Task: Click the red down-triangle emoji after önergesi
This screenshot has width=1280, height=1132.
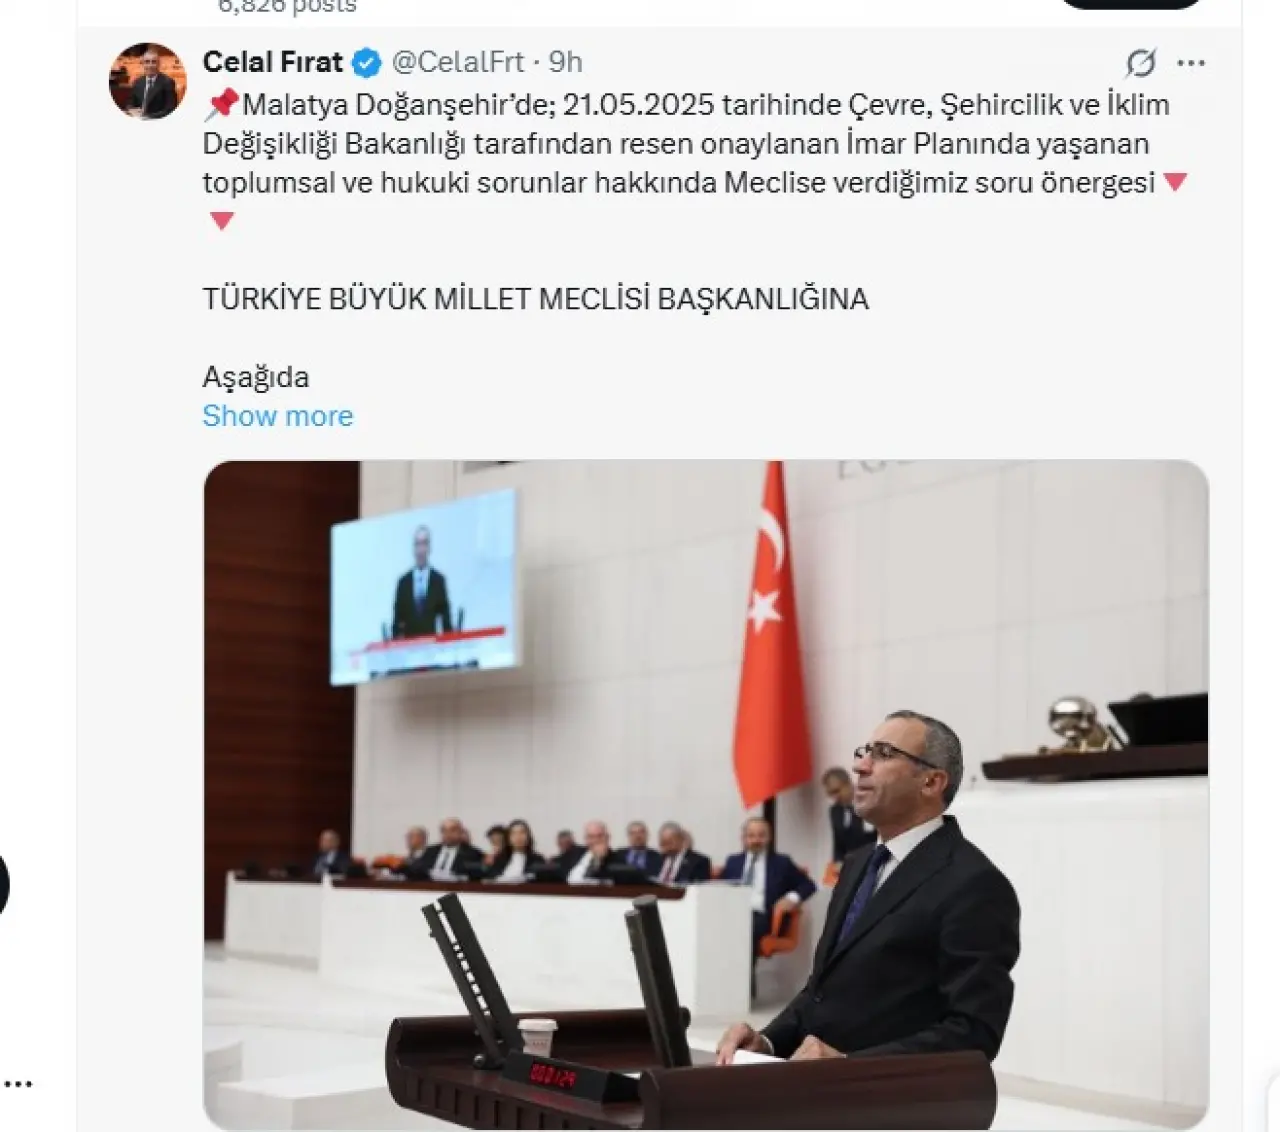Action: pyautogui.click(x=1176, y=182)
